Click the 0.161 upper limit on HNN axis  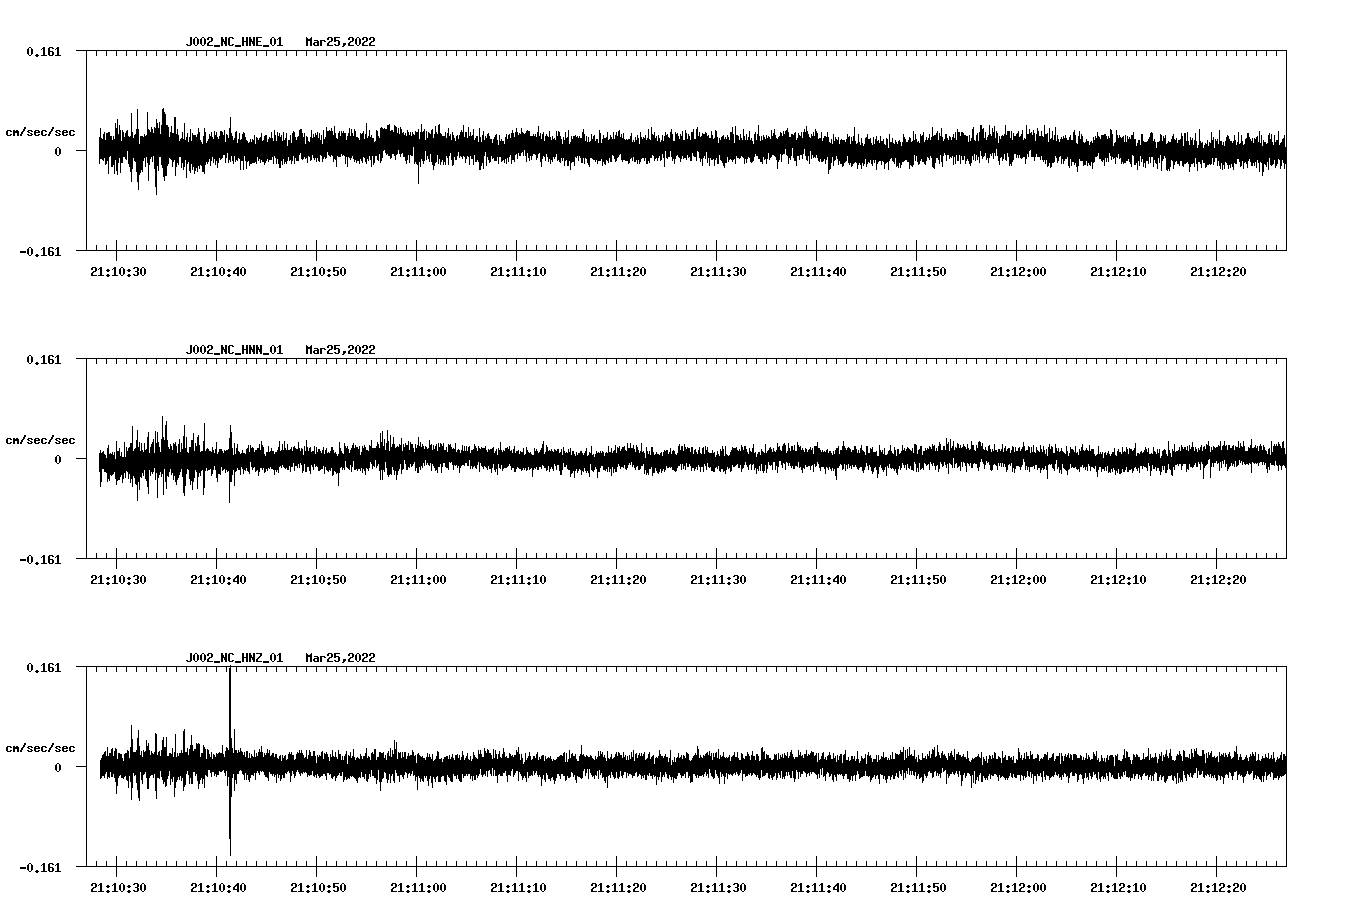[x=44, y=359]
